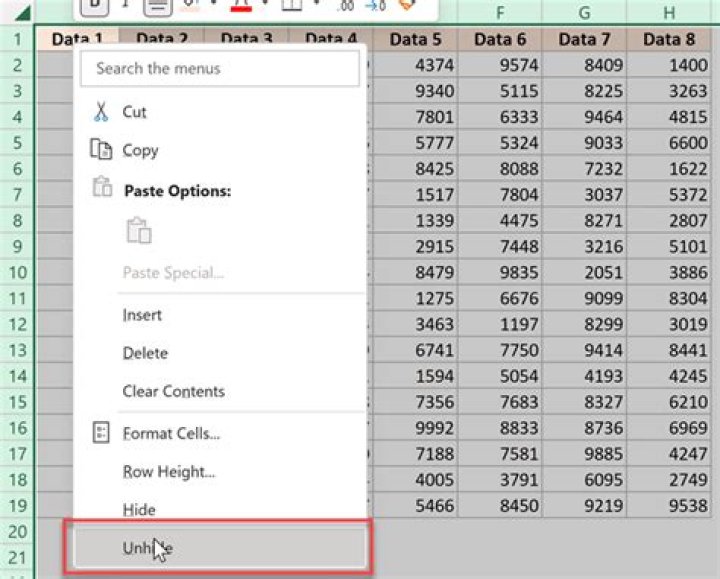Click the Cut scissors icon
This screenshot has height=579, width=720.
coord(101,112)
